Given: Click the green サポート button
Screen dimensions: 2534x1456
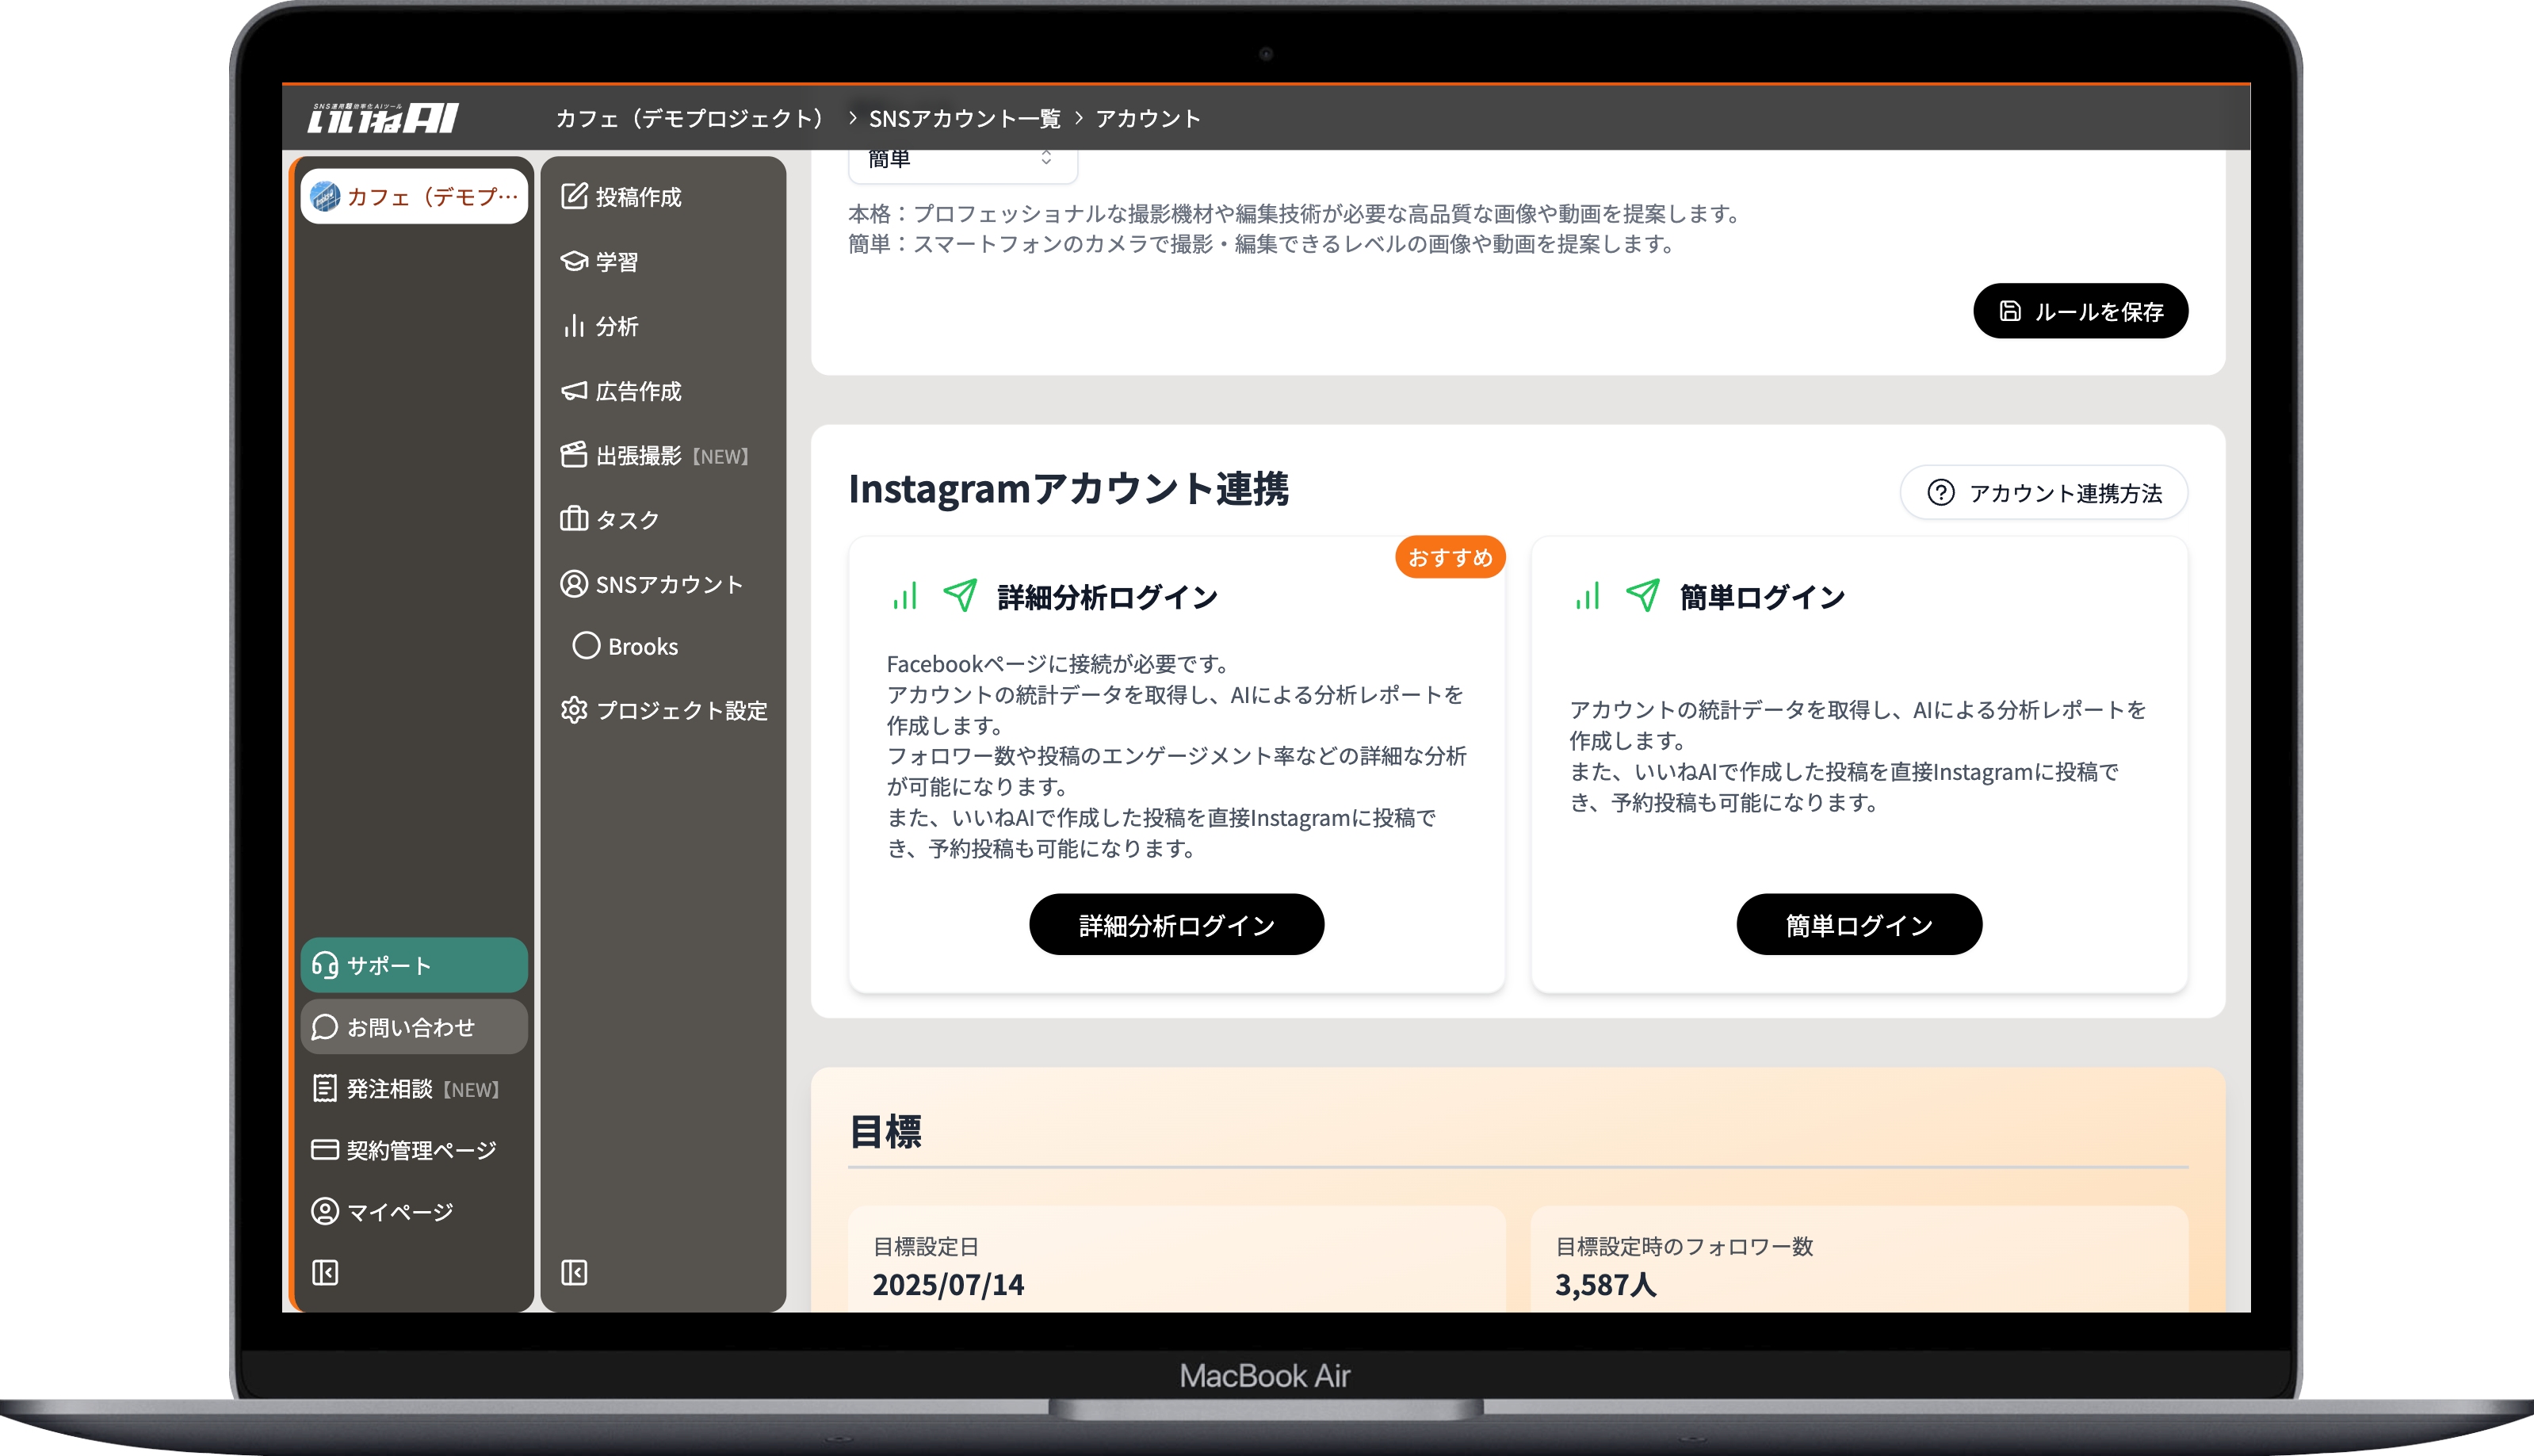Looking at the screenshot, I should point(414,965).
